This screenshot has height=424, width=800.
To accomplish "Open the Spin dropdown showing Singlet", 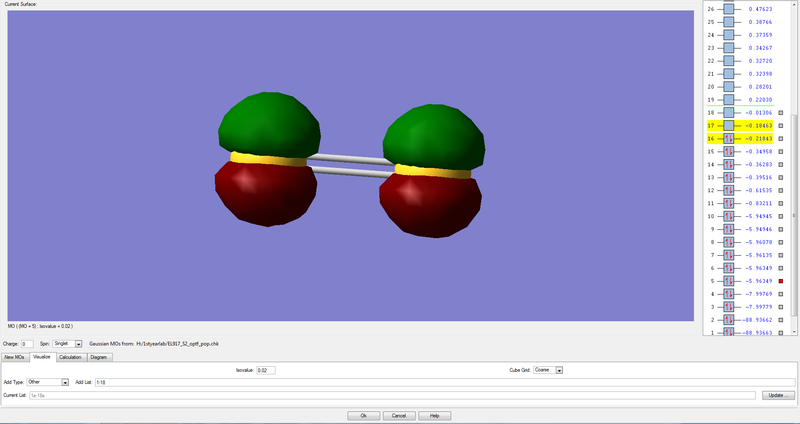I will [x=79, y=343].
